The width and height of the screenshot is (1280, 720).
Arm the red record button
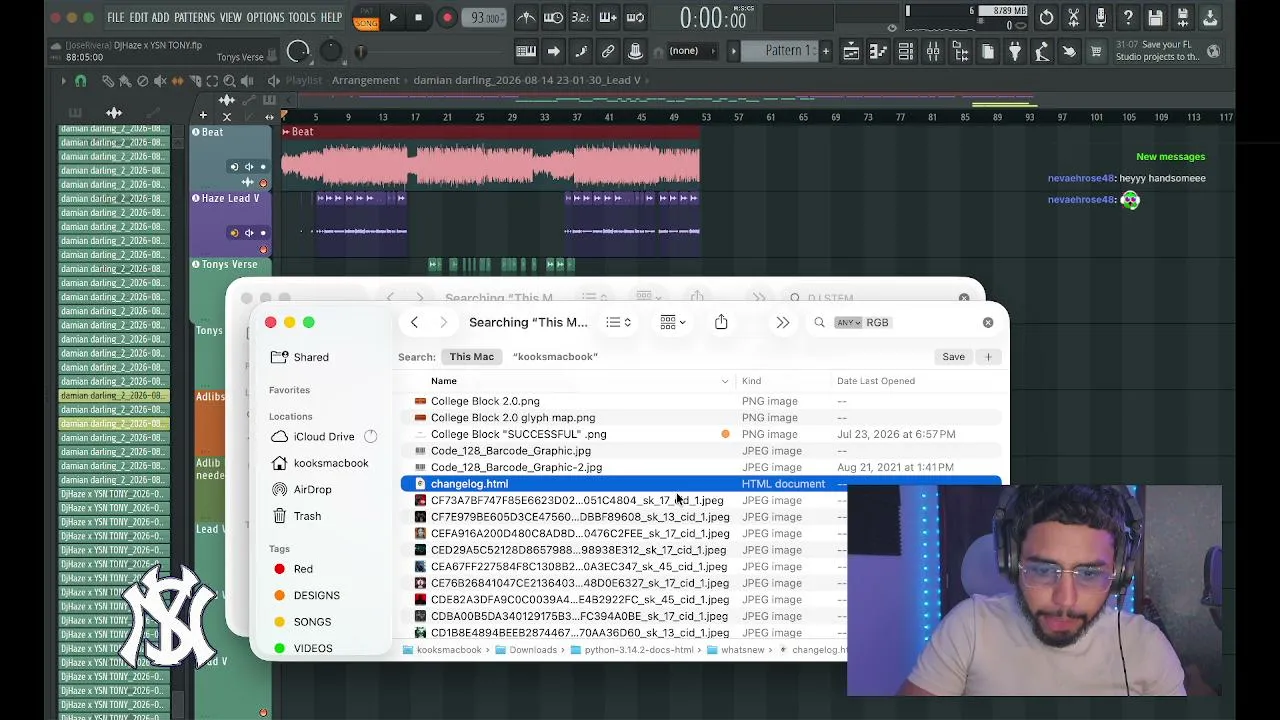(447, 17)
